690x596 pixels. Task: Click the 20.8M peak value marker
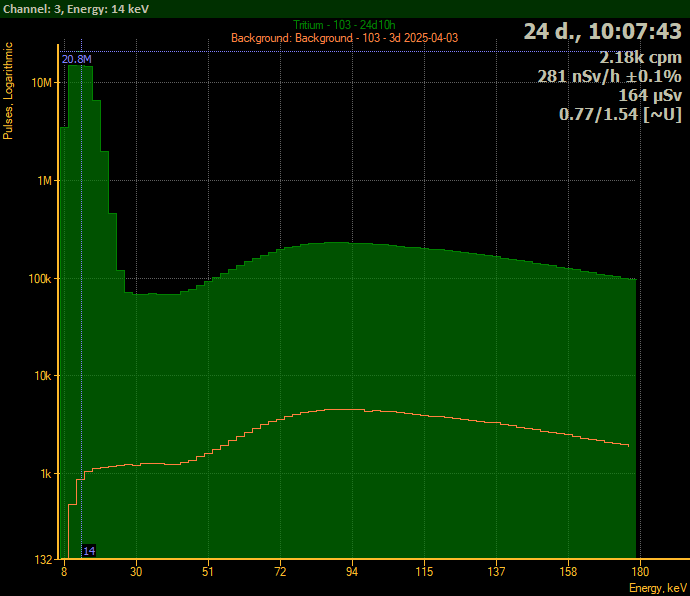click(x=76, y=59)
